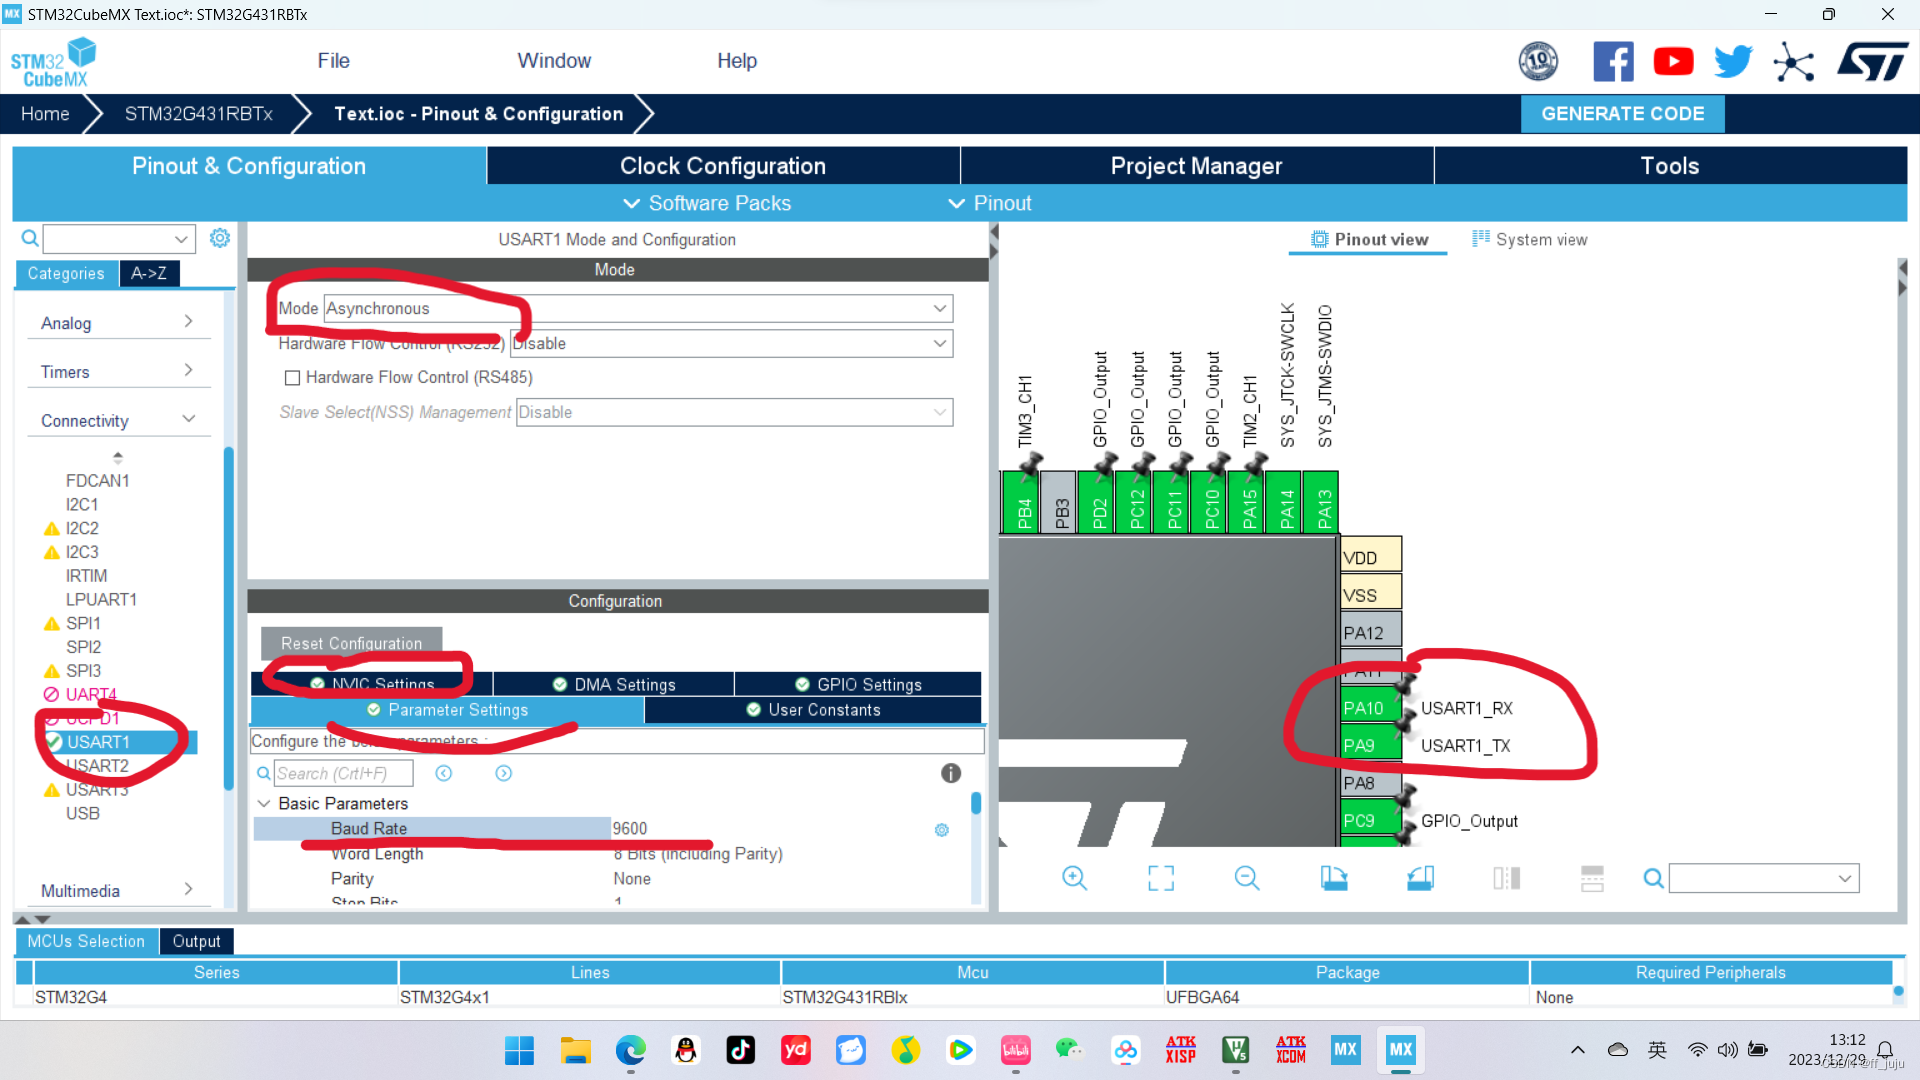Switch to System view
The image size is (1920, 1080).
pos(1530,240)
